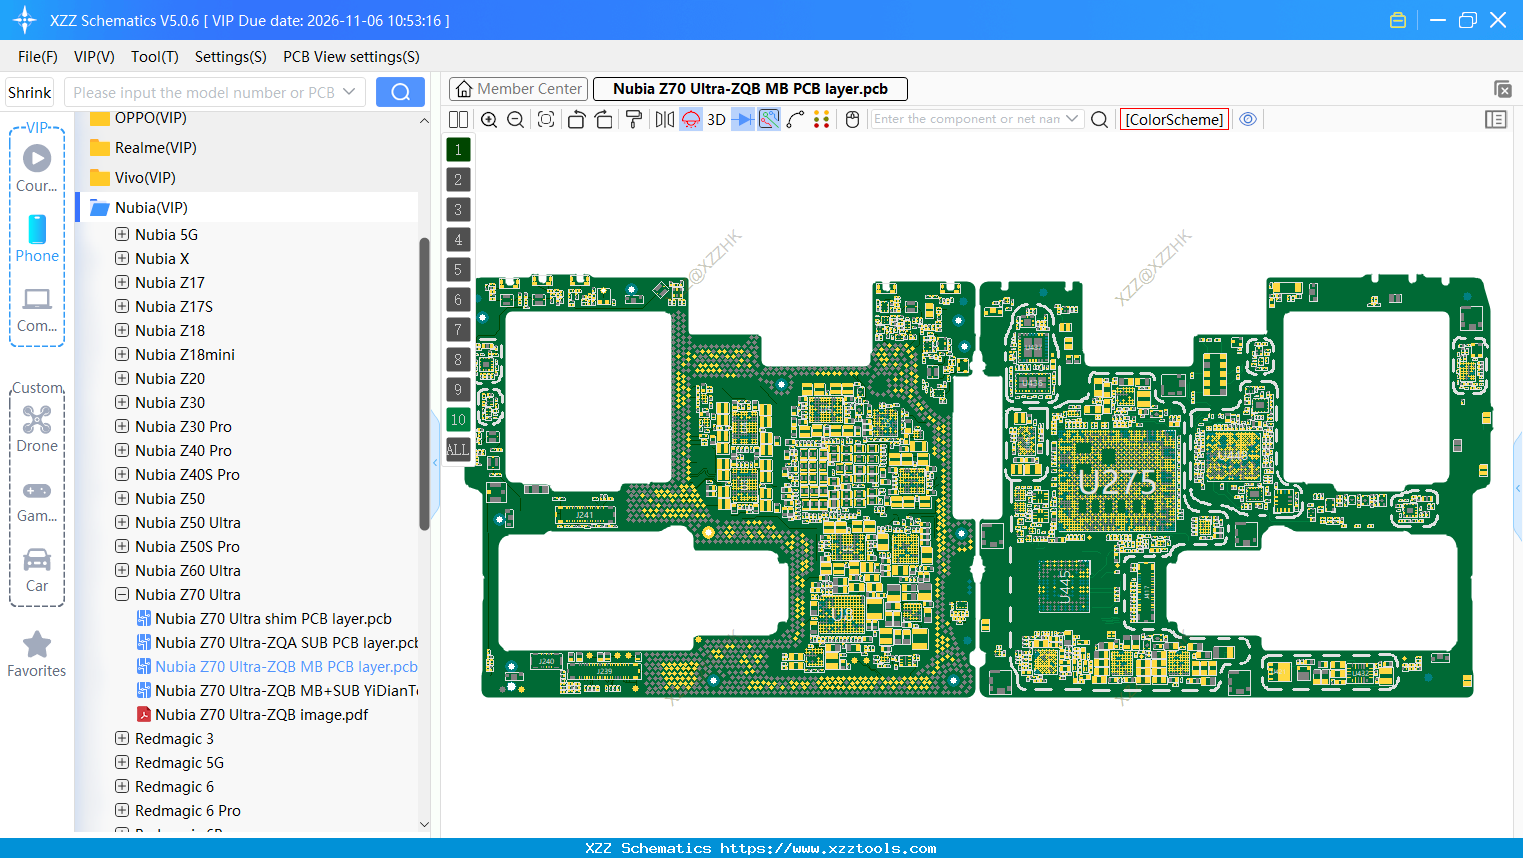Toggle the component dome highlight mode
The height and width of the screenshot is (858, 1523).
coord(690,119)
